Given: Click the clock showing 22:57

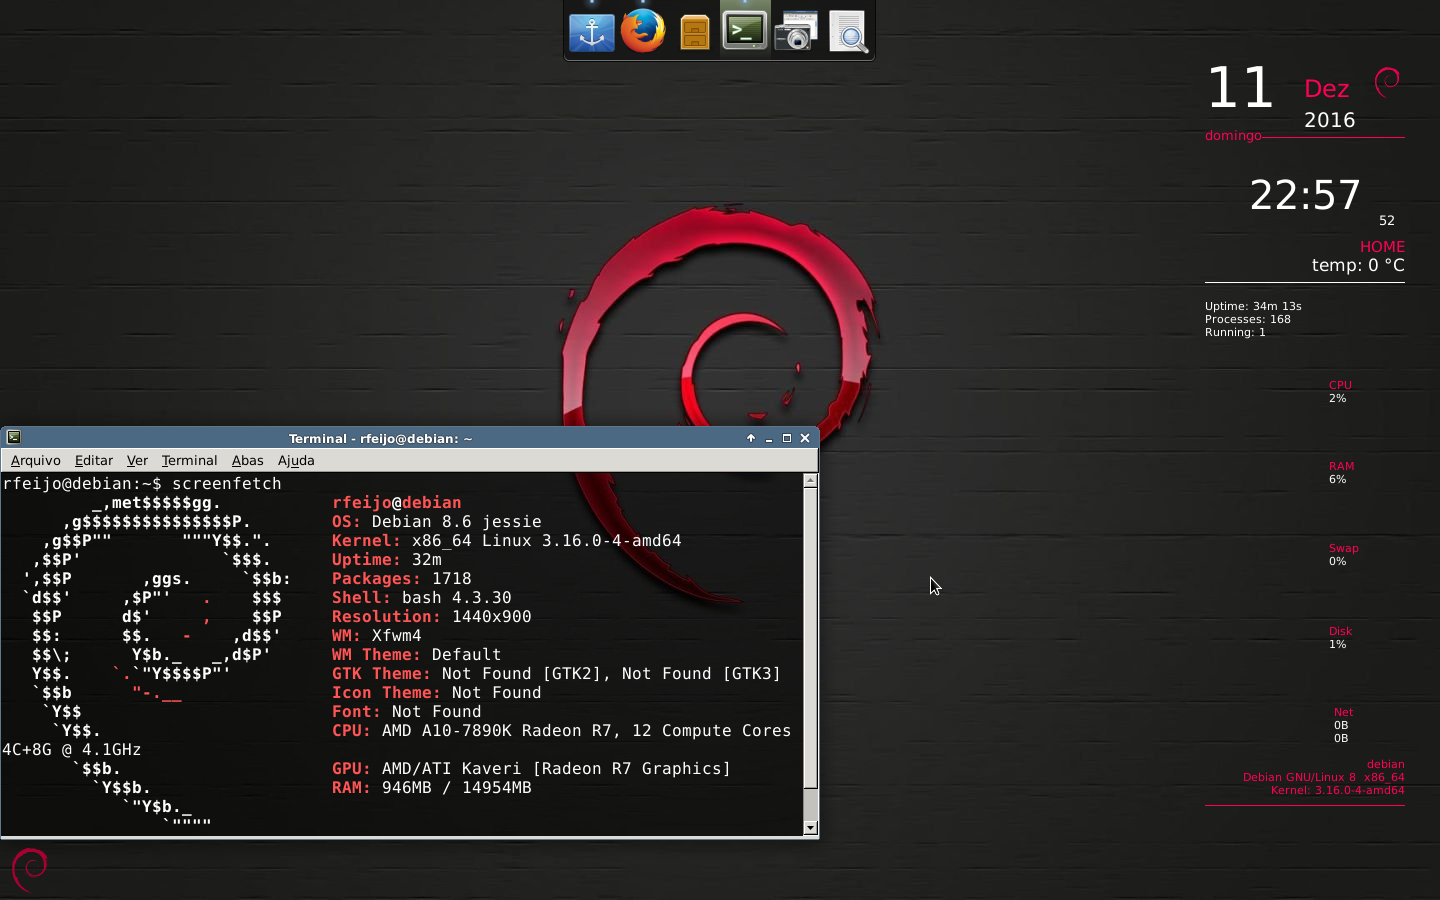Looking at the screenshot, I should coord(1305,195).
